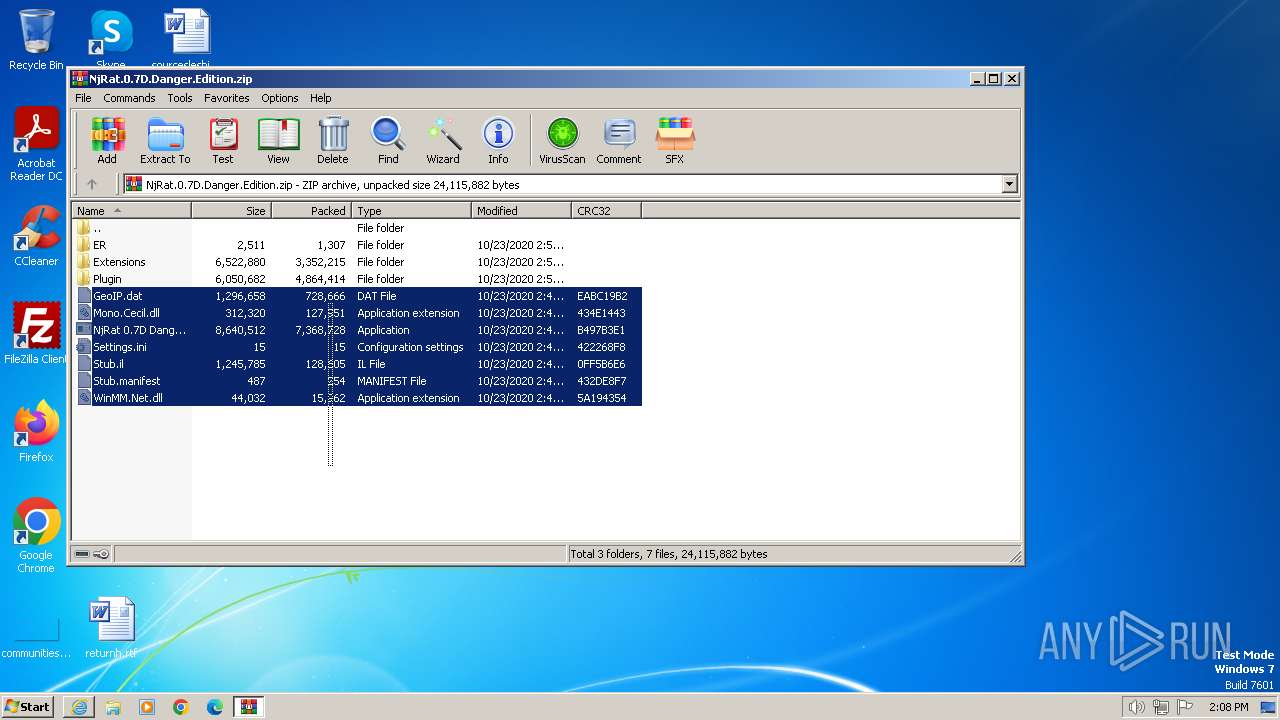1280x720 pixels.
Task: Click the Add toolbar icon
Action: pos(107,141)
